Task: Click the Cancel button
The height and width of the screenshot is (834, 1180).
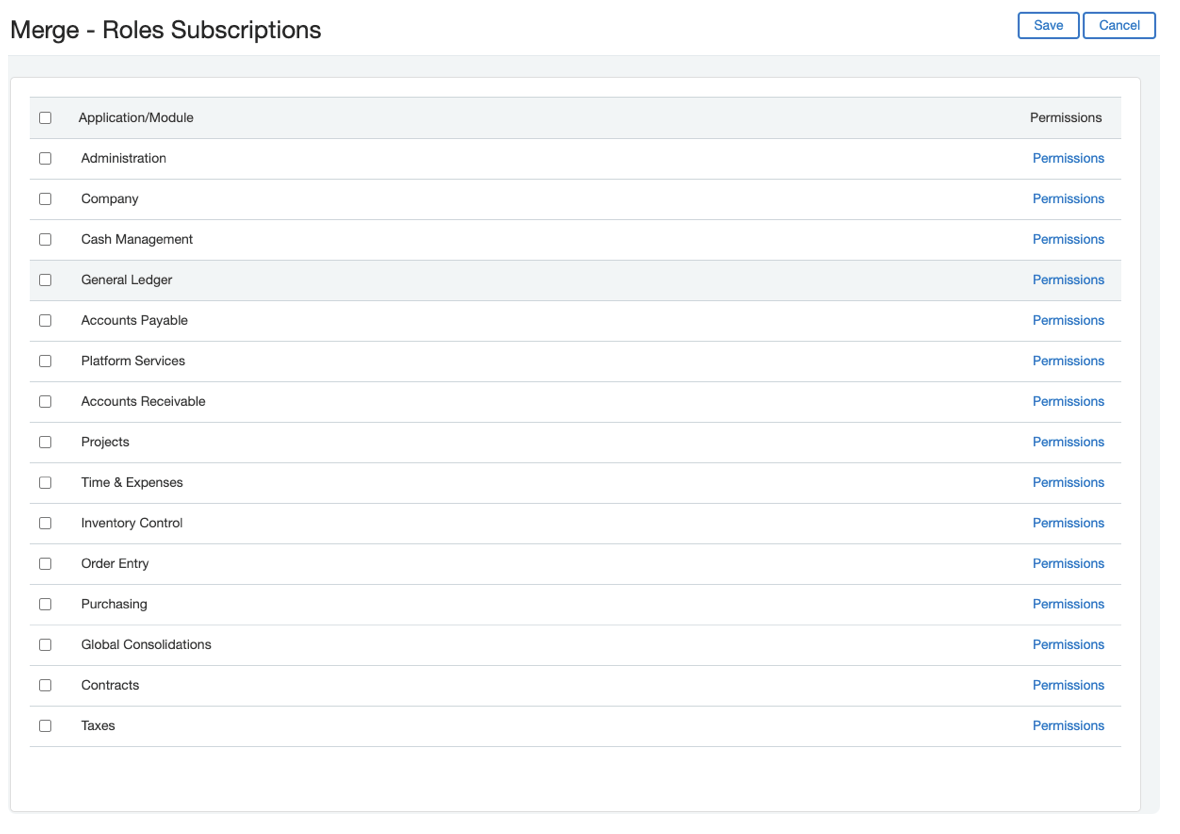Action: [x=1118, y=26]
